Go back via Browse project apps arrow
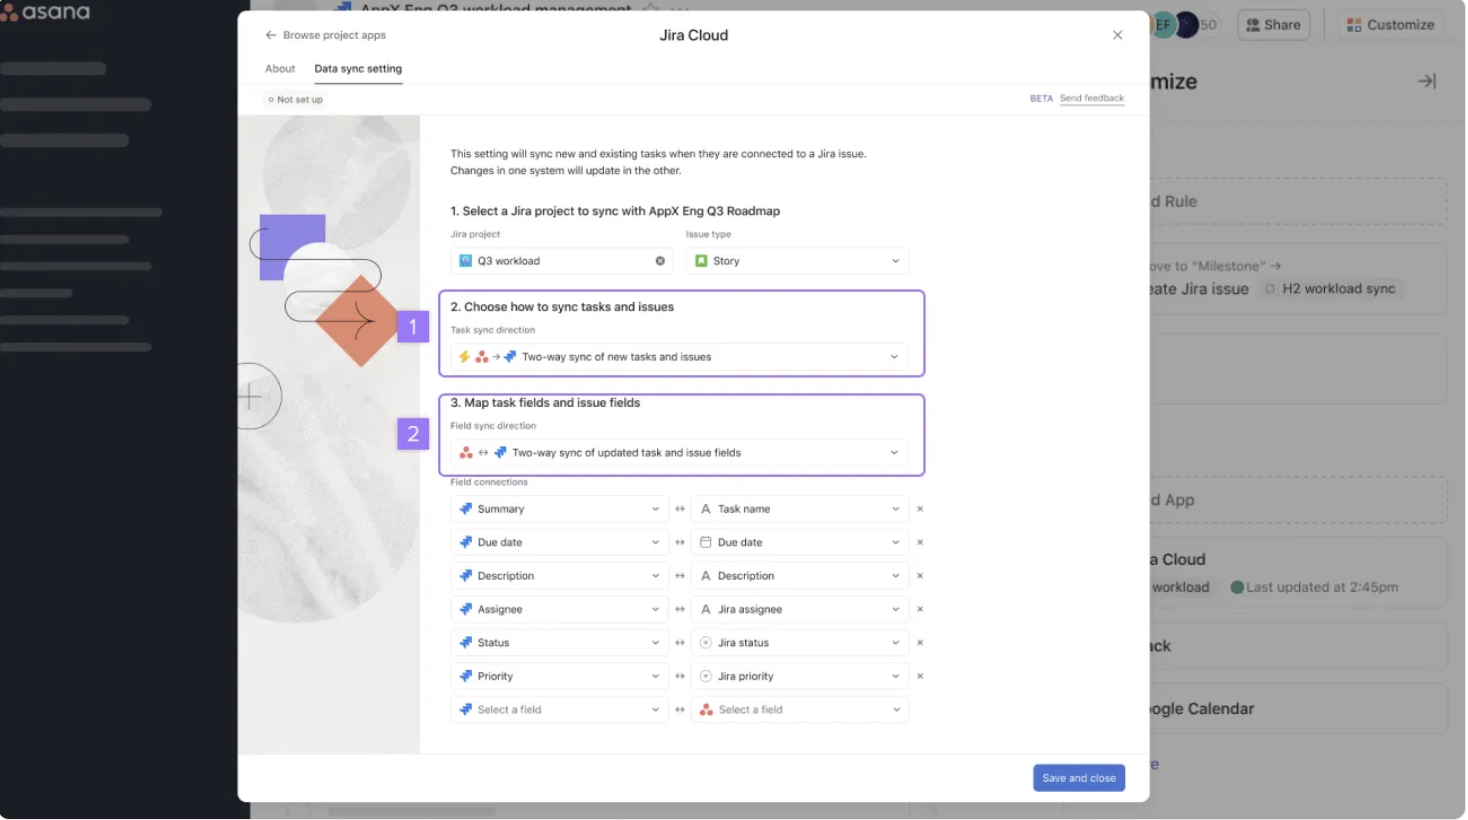 tap(270, 35)
